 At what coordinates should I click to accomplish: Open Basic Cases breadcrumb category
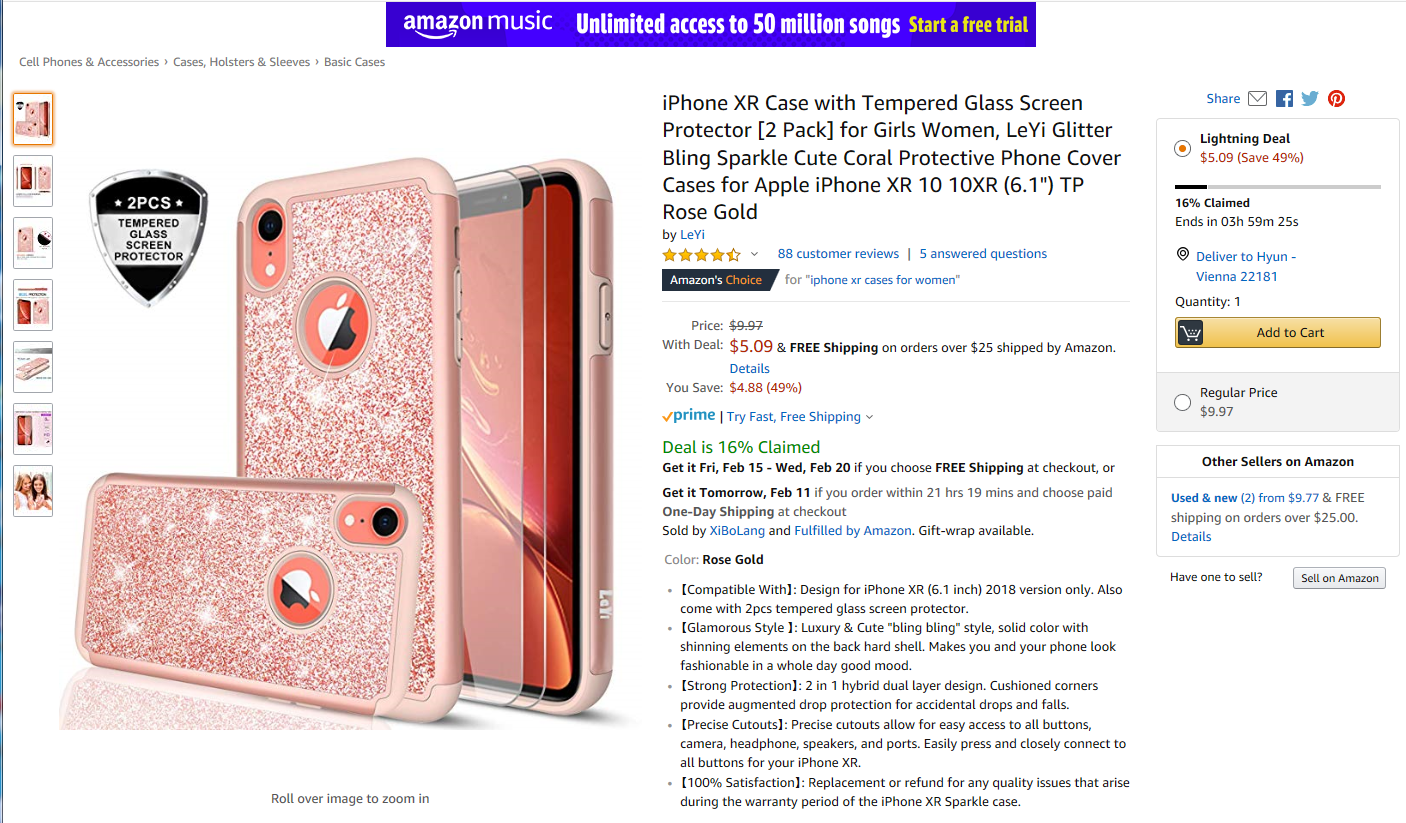354,62
